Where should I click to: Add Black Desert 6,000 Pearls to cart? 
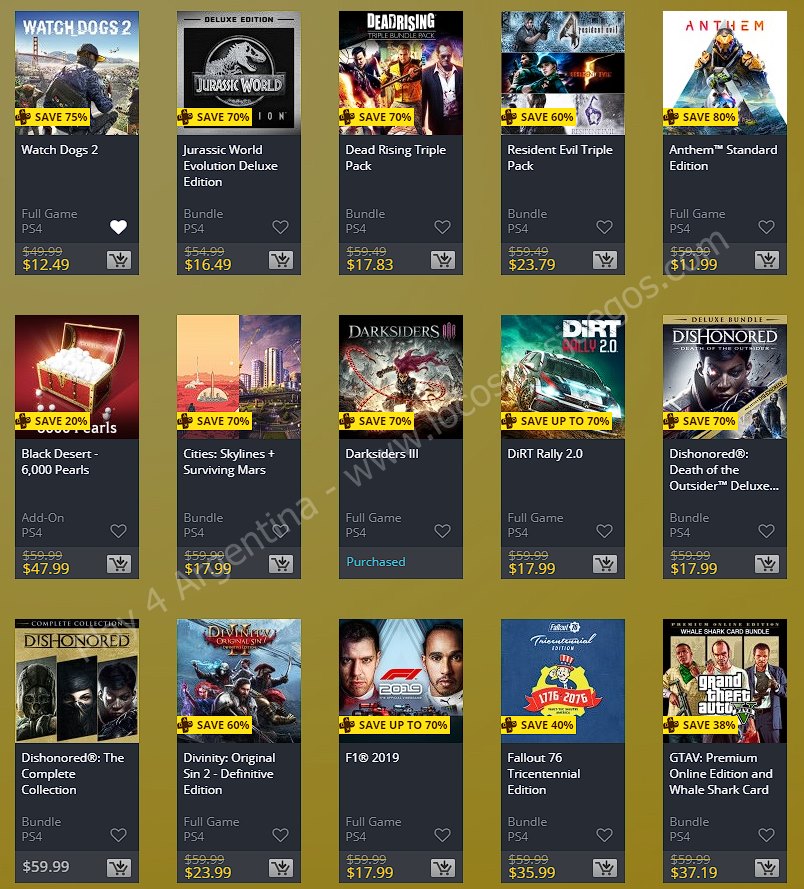point(119,564)
